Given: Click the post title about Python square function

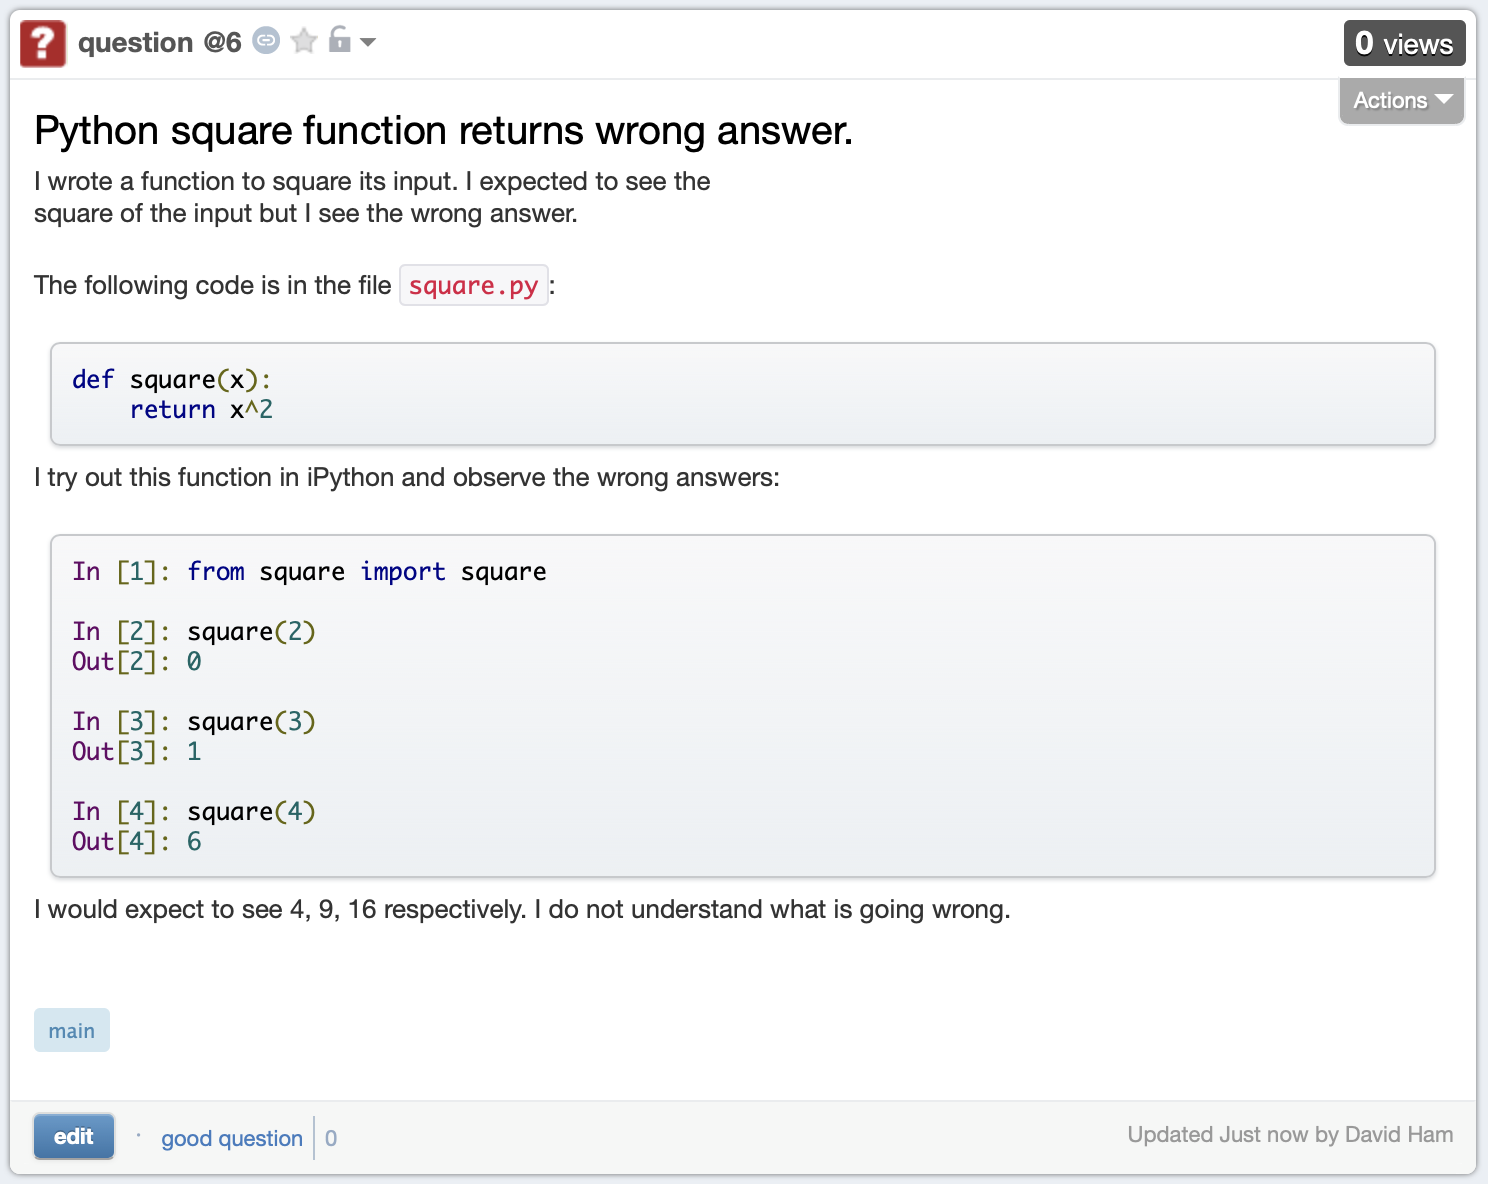Looking at the screenshot, I should [x=443, y=131].
